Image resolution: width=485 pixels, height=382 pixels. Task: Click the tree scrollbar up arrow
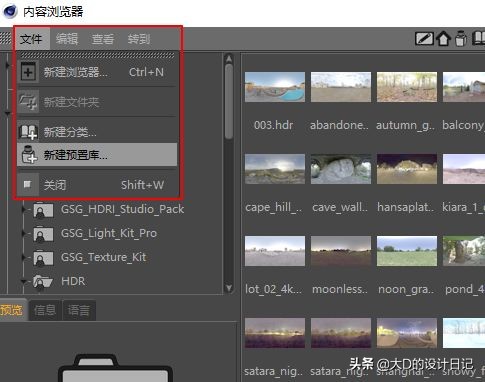coord(229,59)
